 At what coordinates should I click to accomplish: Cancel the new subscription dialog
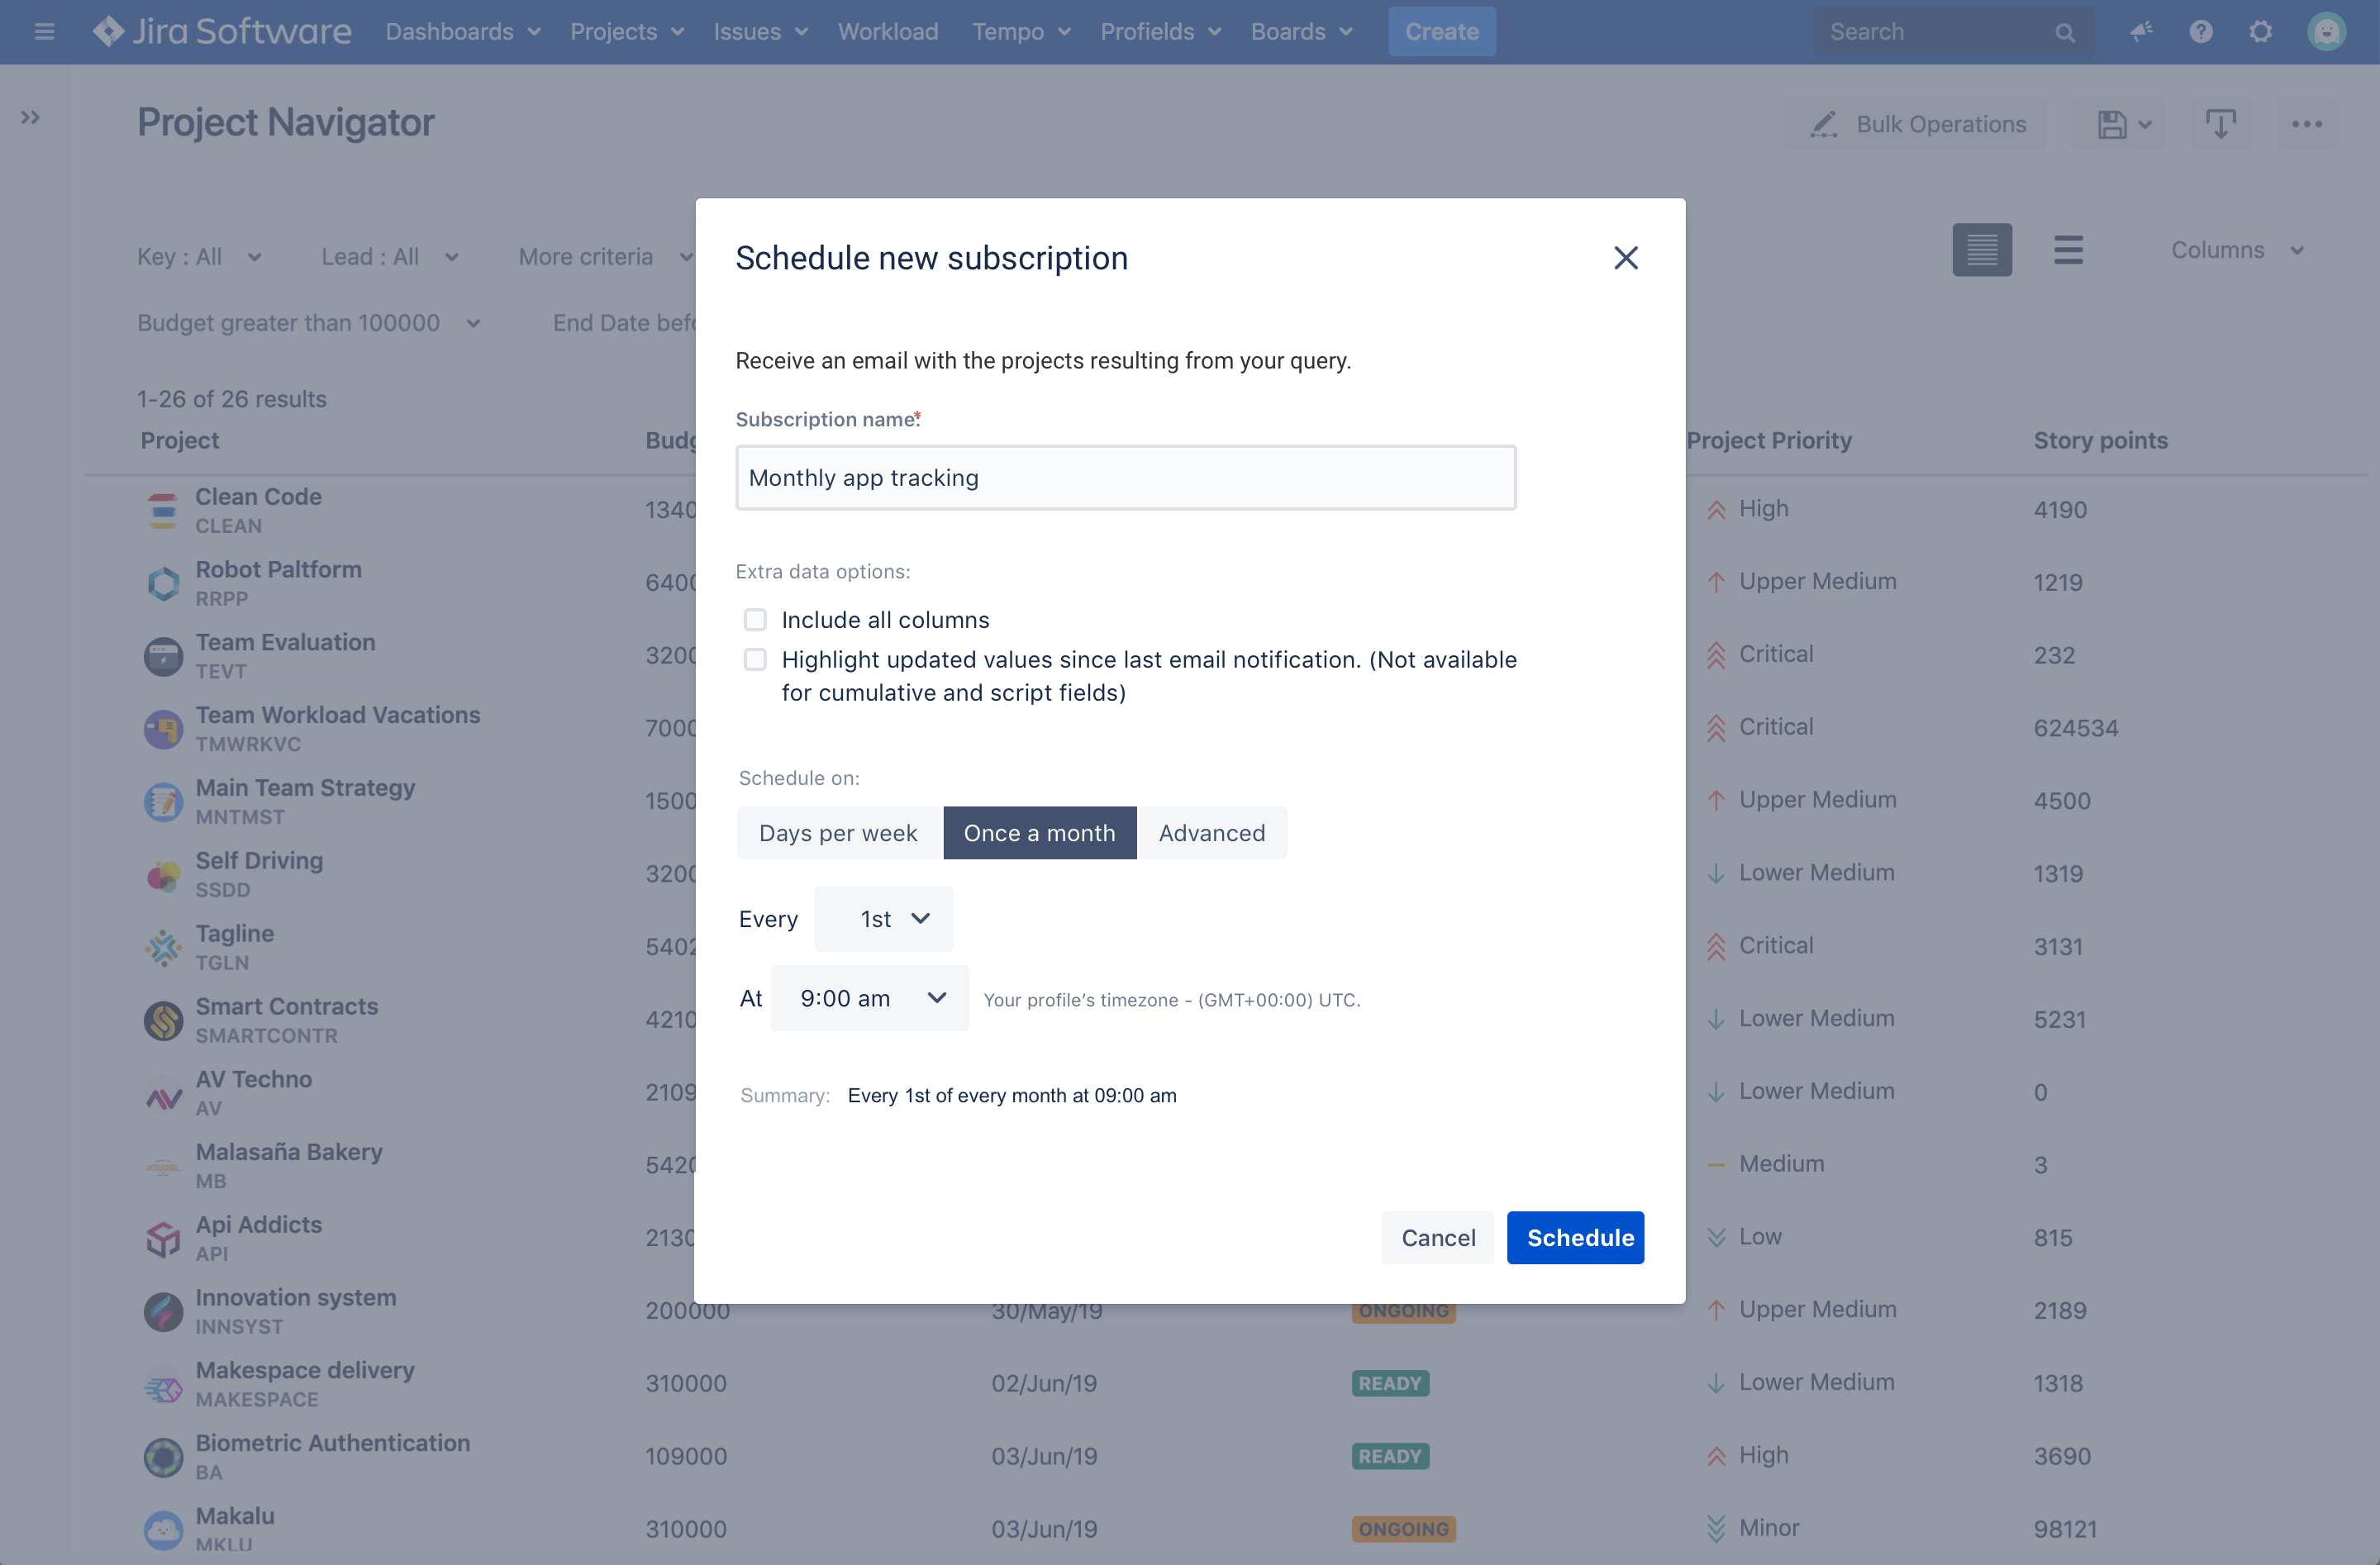(1437, 1237)
